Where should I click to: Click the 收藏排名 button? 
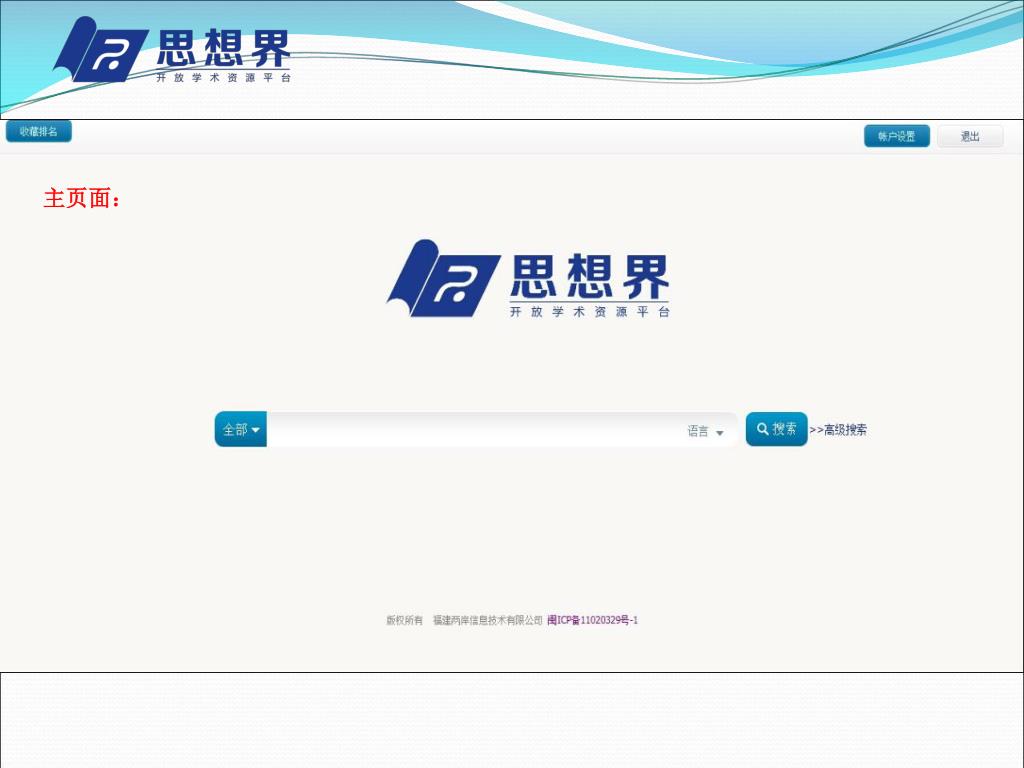[39, 131]
